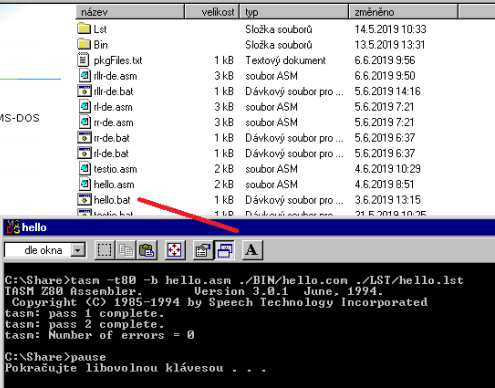Screen dimensions: 495x388
Task: Click the Mark selection toolbar icon
Action: click(x=104, y=250)
